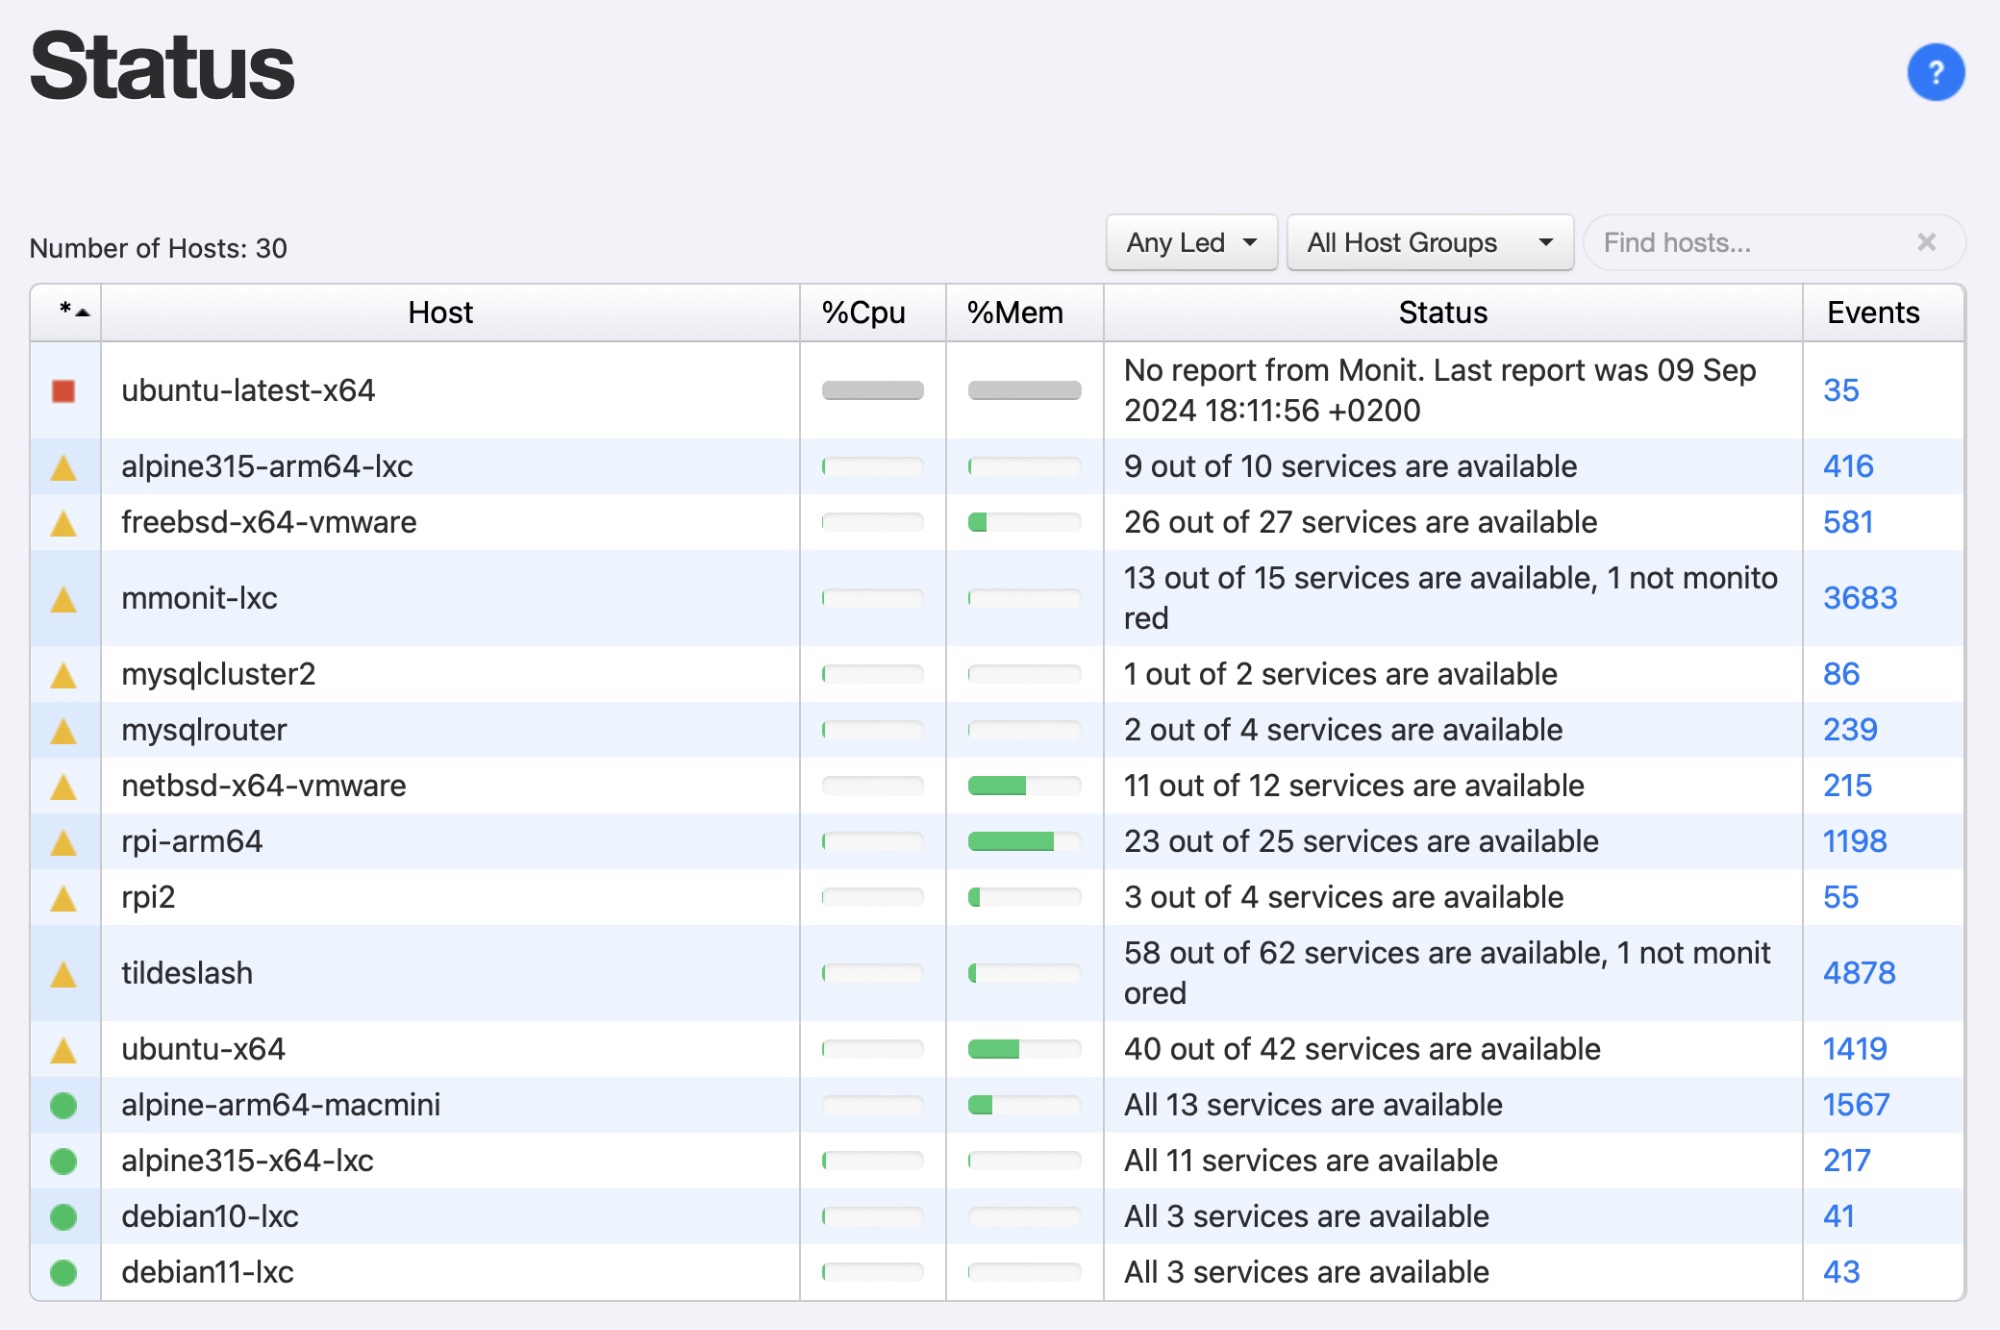This screenshot has height=1330, width=2000.
Task: Select host name mysqlrouter
Action: point(204,730)
